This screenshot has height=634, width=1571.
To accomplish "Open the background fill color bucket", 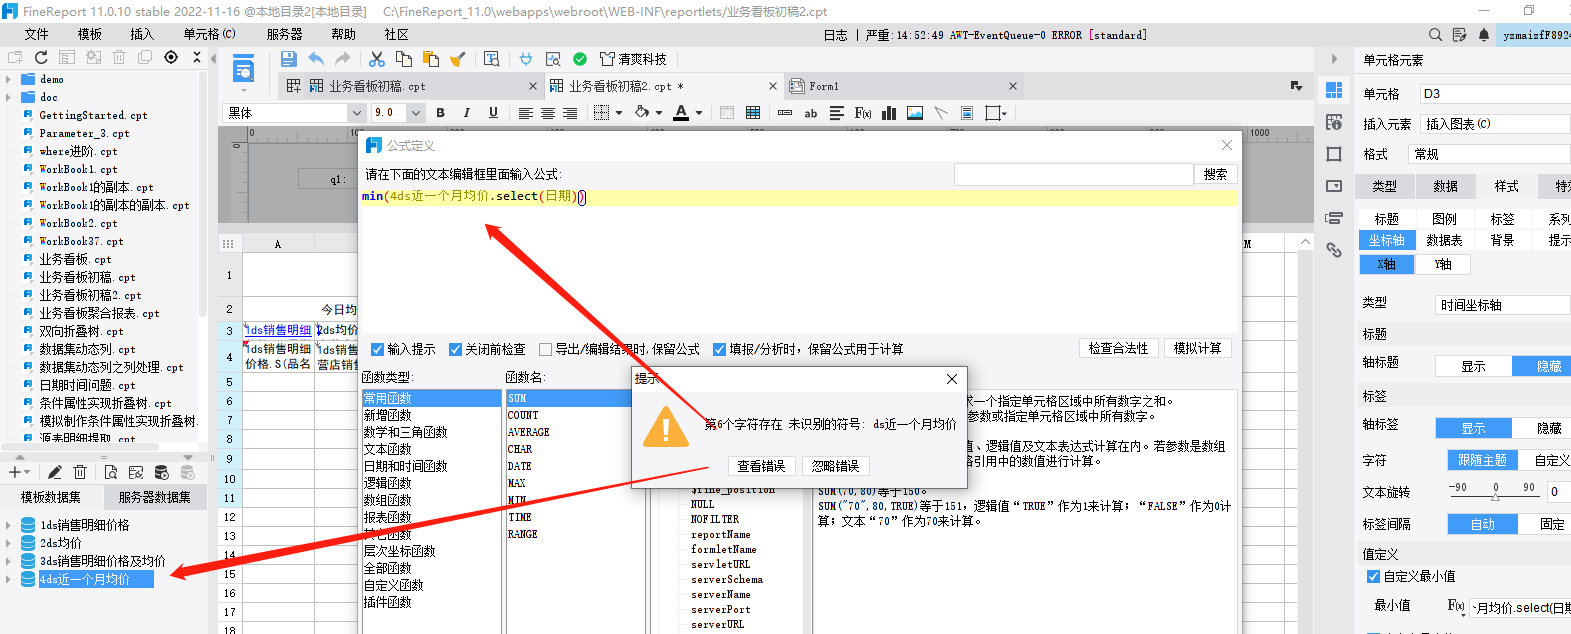I will [x=642, y=113].
